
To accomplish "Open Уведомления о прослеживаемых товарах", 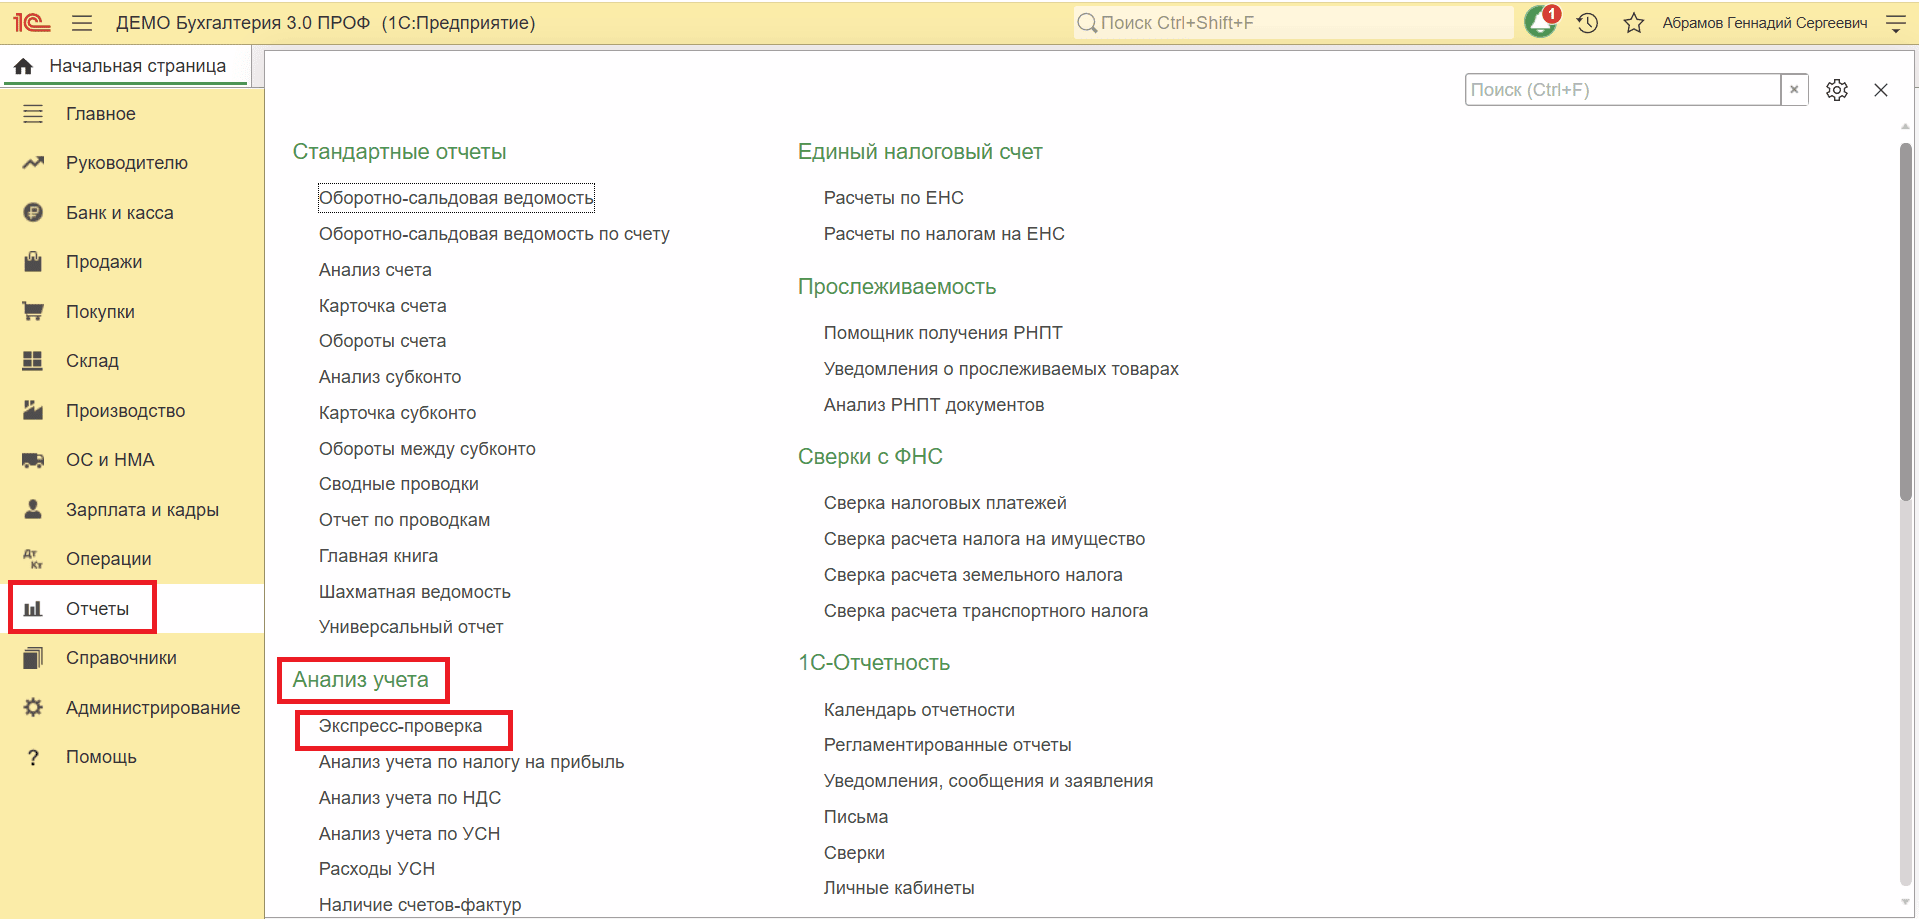I will 1001,369.
